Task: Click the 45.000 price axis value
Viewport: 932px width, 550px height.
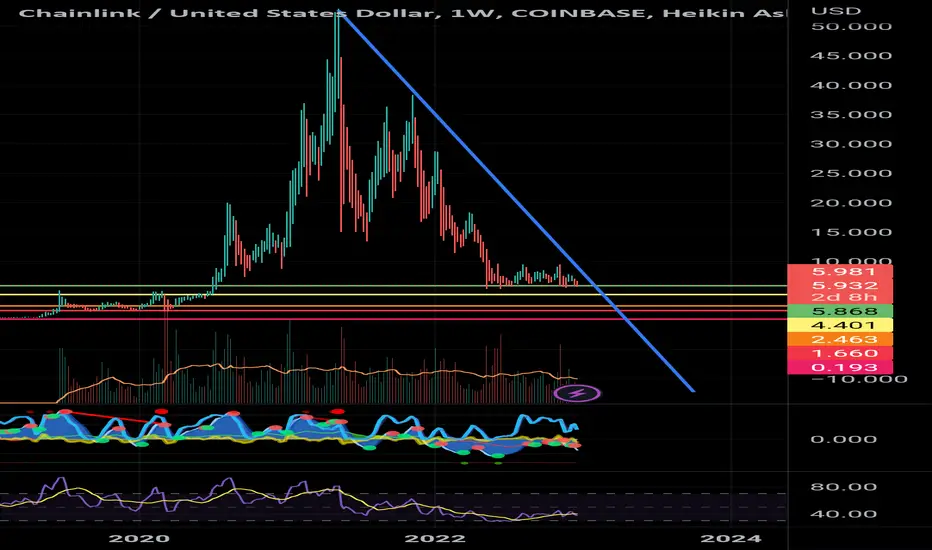Action: tap(851, 56)
